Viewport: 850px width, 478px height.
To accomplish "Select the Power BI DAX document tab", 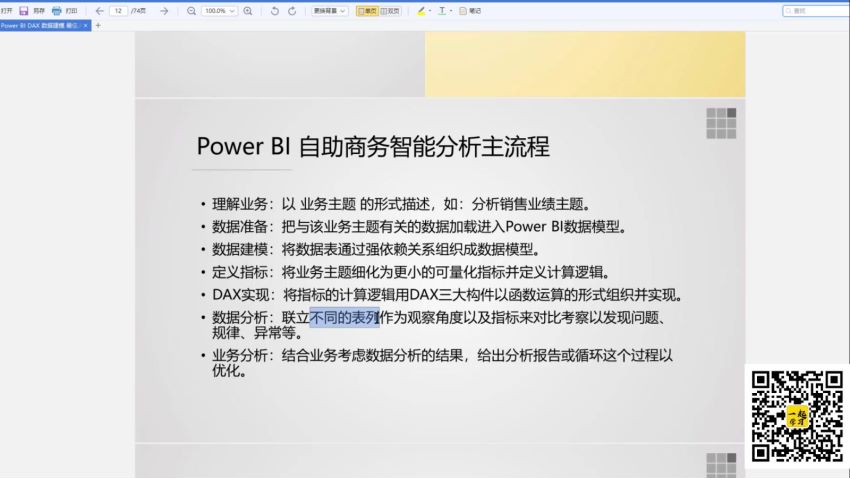I will [x=41, y=25].
